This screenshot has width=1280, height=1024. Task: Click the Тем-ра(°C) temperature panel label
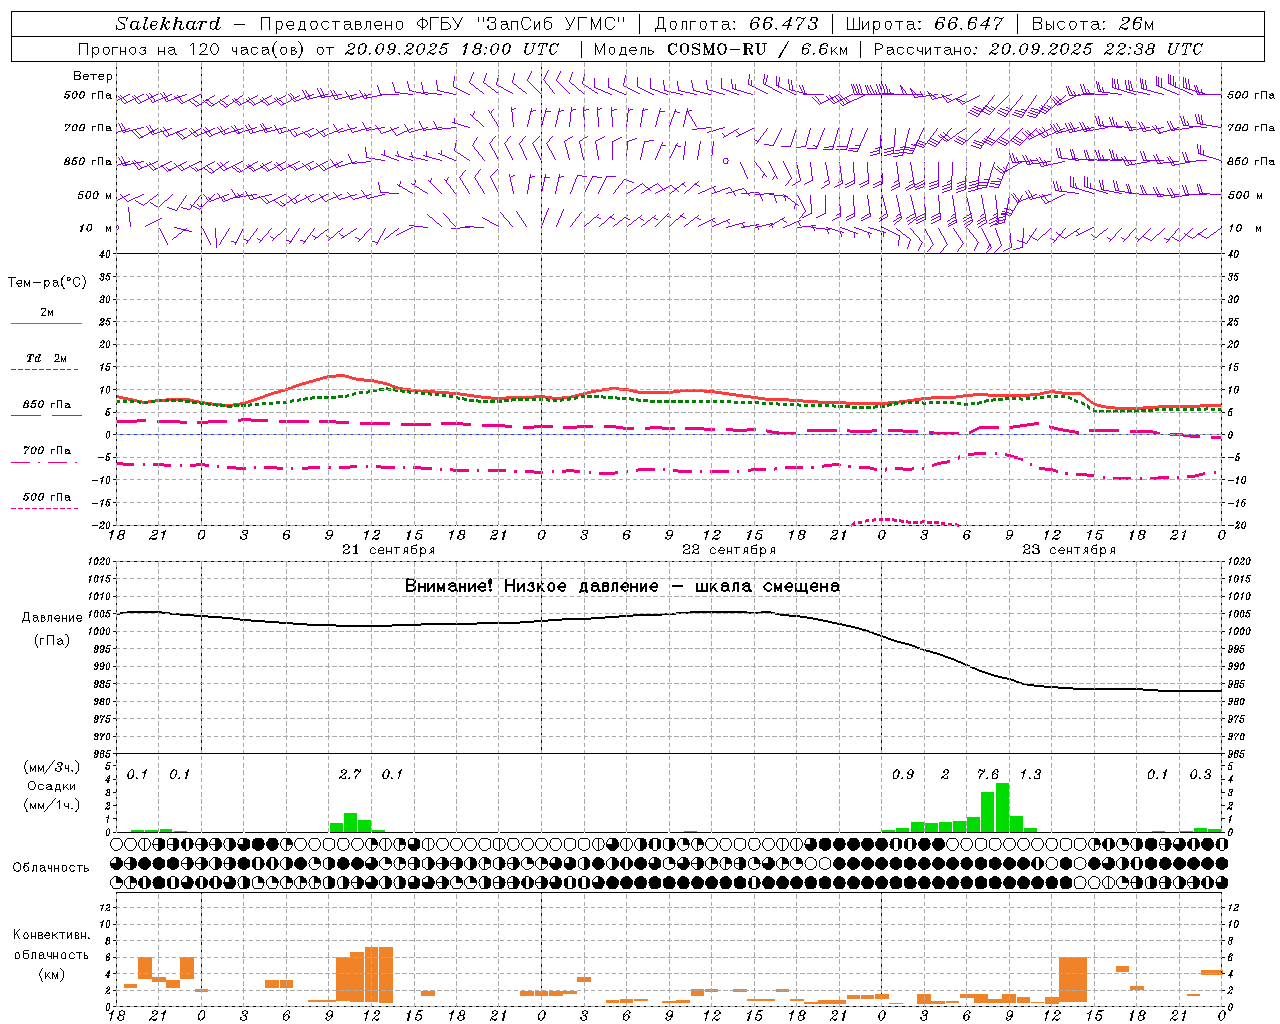click(47, 283)
